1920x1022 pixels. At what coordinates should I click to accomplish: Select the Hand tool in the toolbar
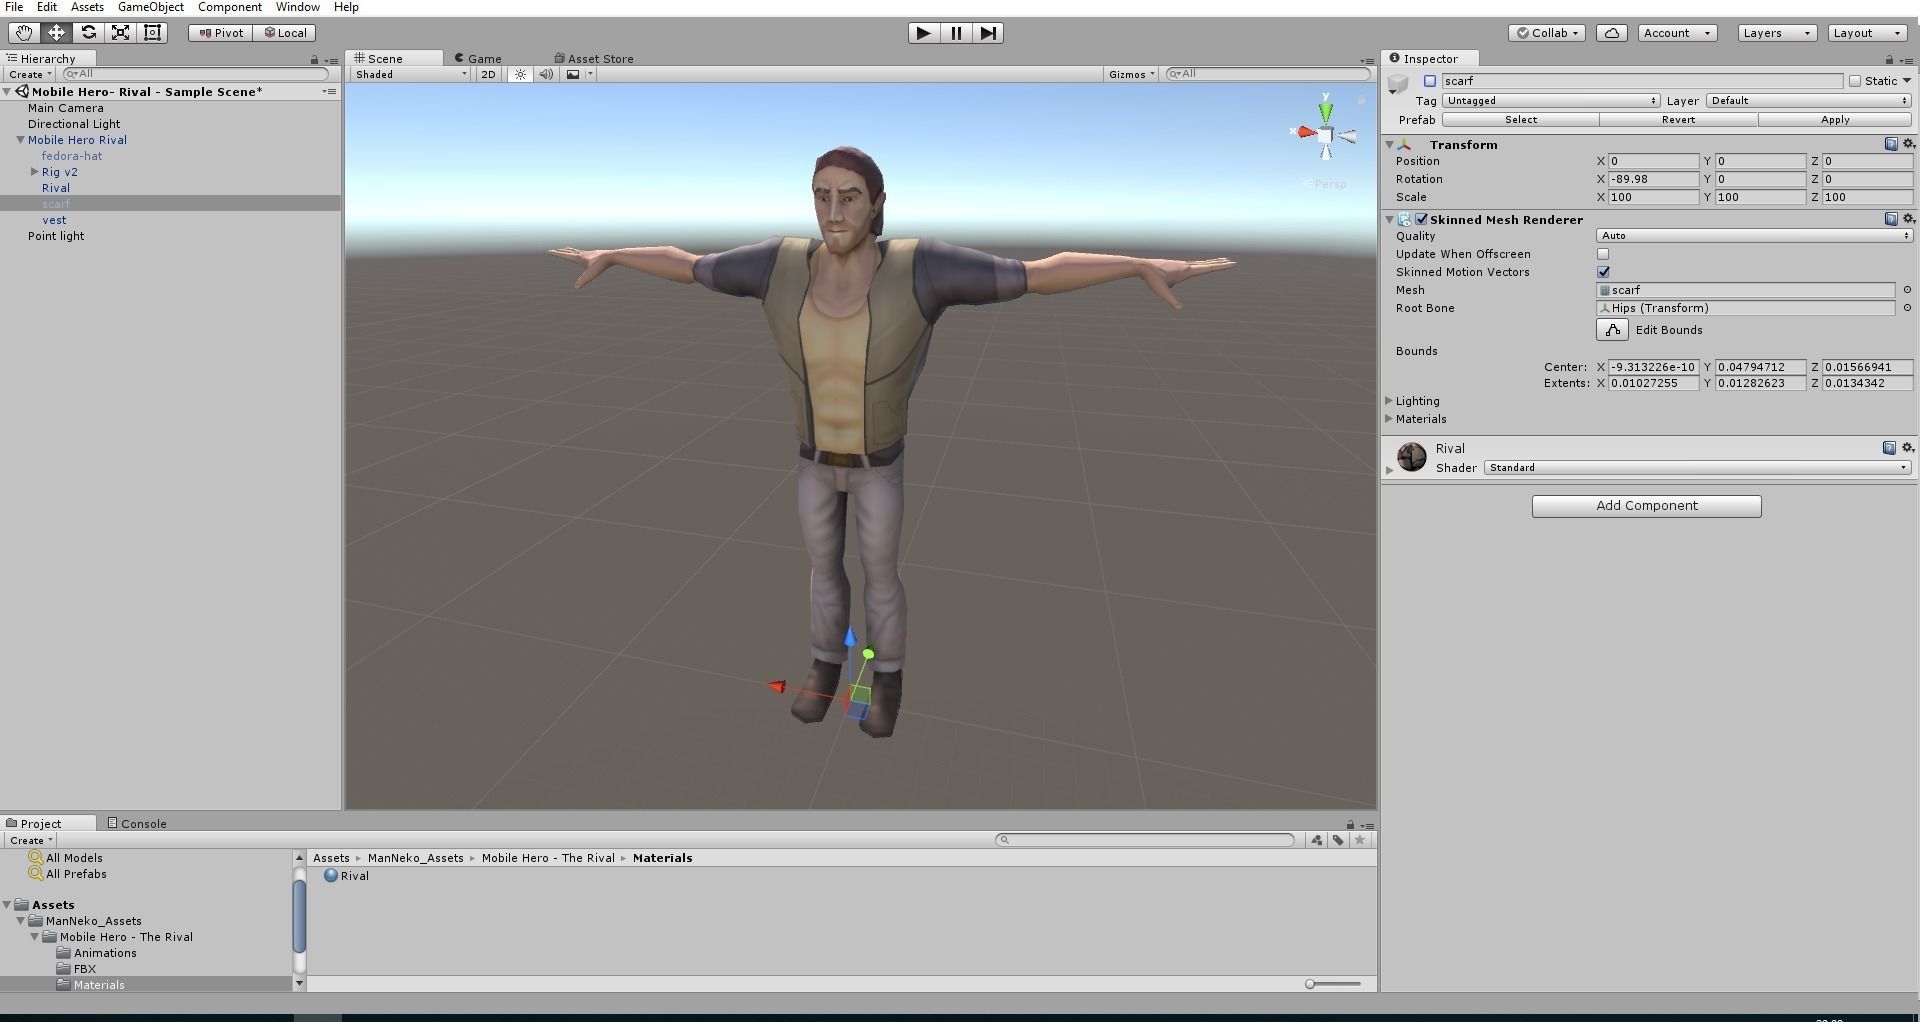coord(23,33)
